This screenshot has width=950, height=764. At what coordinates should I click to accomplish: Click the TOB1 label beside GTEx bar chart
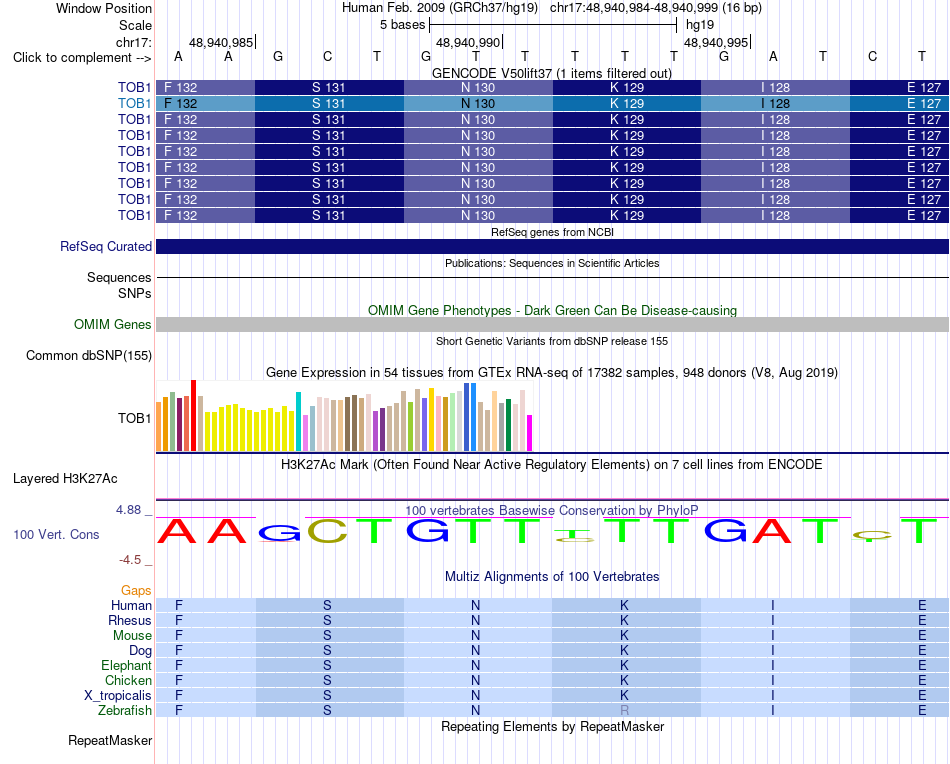point(135,418)
